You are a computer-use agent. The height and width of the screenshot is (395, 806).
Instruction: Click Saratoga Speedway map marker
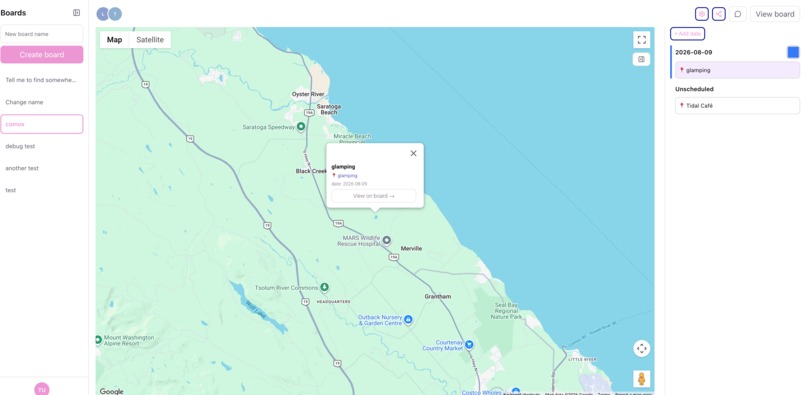tap(301, 127)
